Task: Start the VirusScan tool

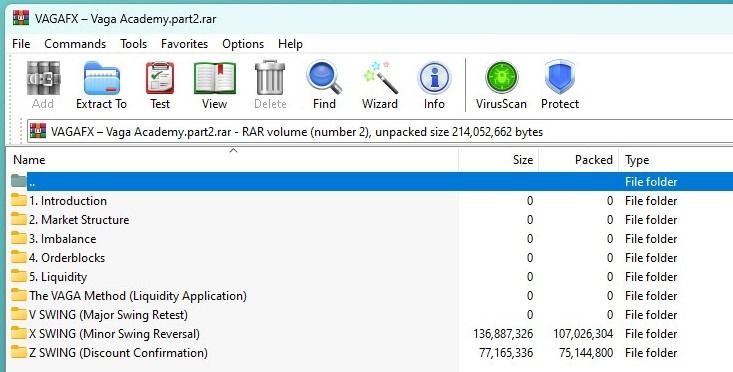Action: pos(502,78)
